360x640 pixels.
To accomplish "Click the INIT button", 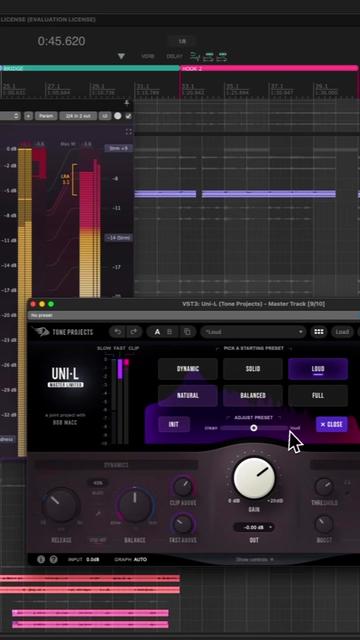I will (174, 424).
